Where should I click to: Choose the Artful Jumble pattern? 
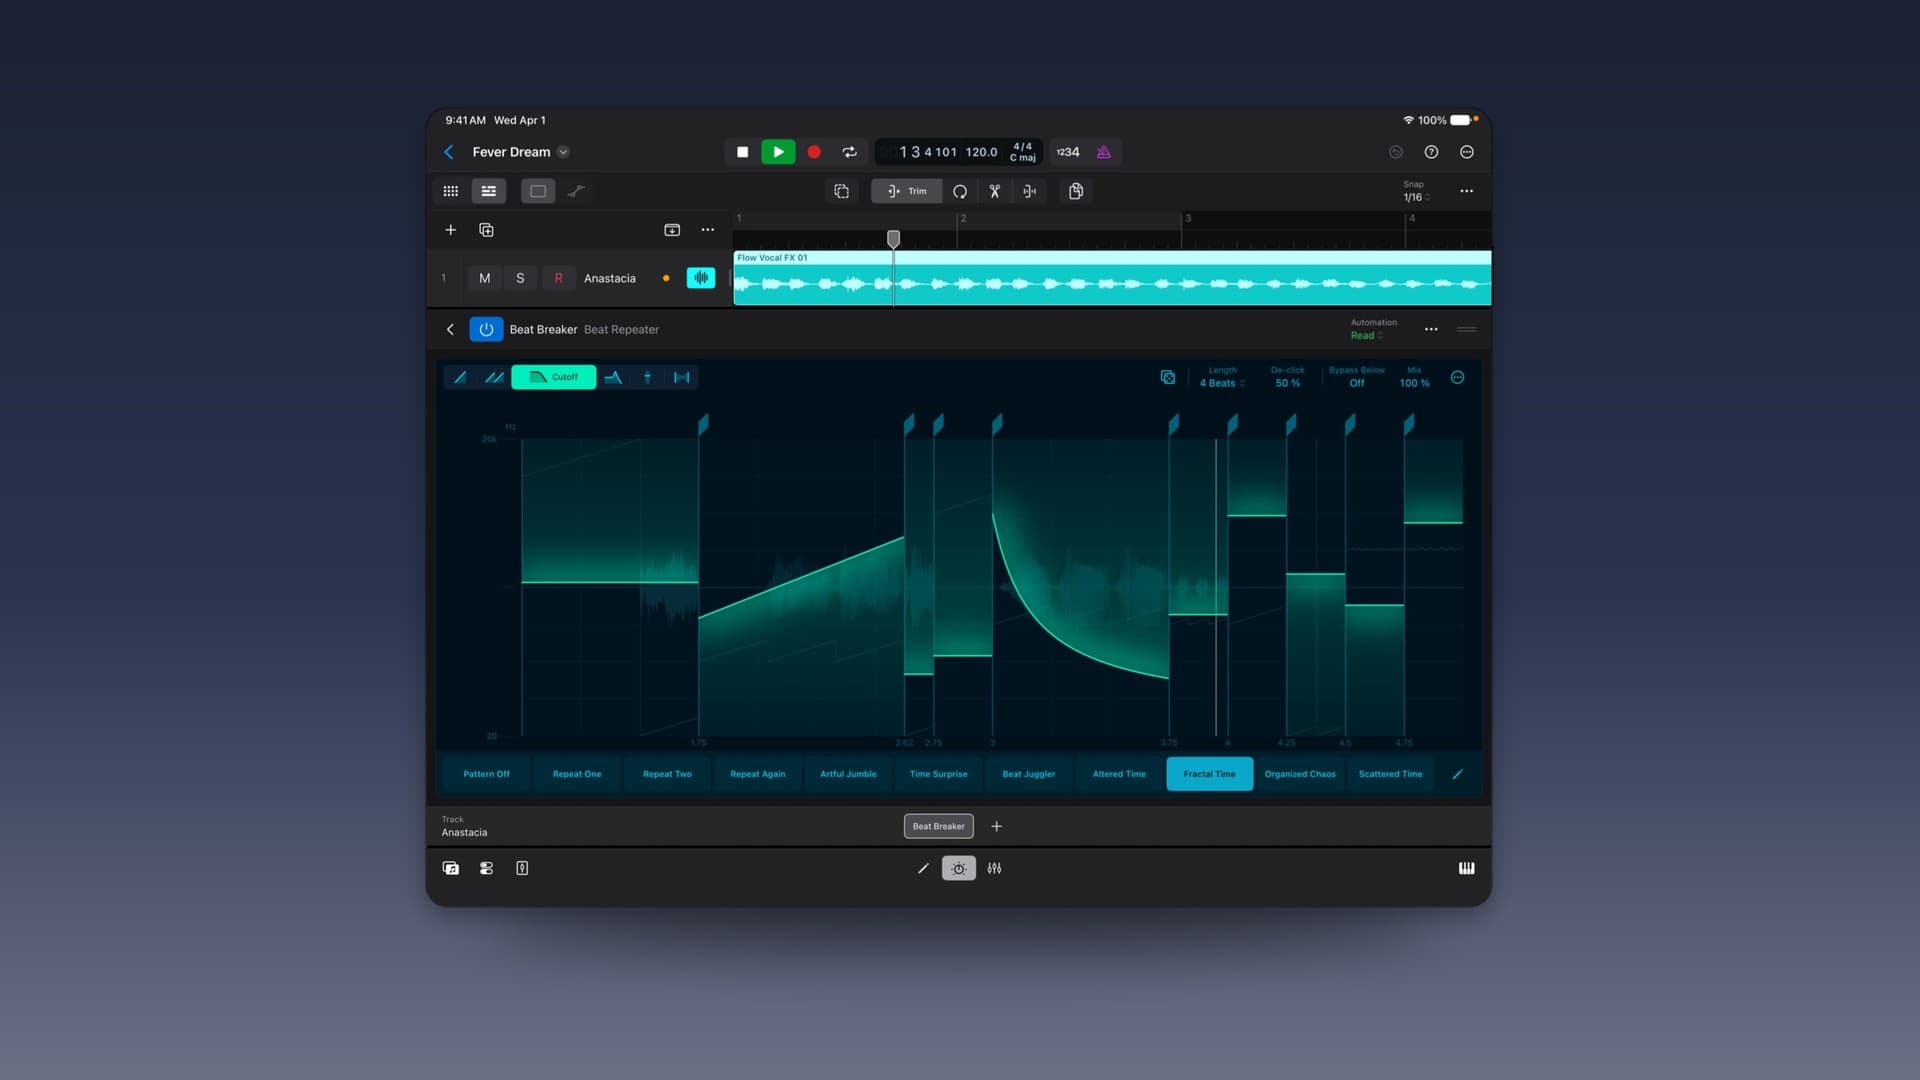(x=848, y=774)
